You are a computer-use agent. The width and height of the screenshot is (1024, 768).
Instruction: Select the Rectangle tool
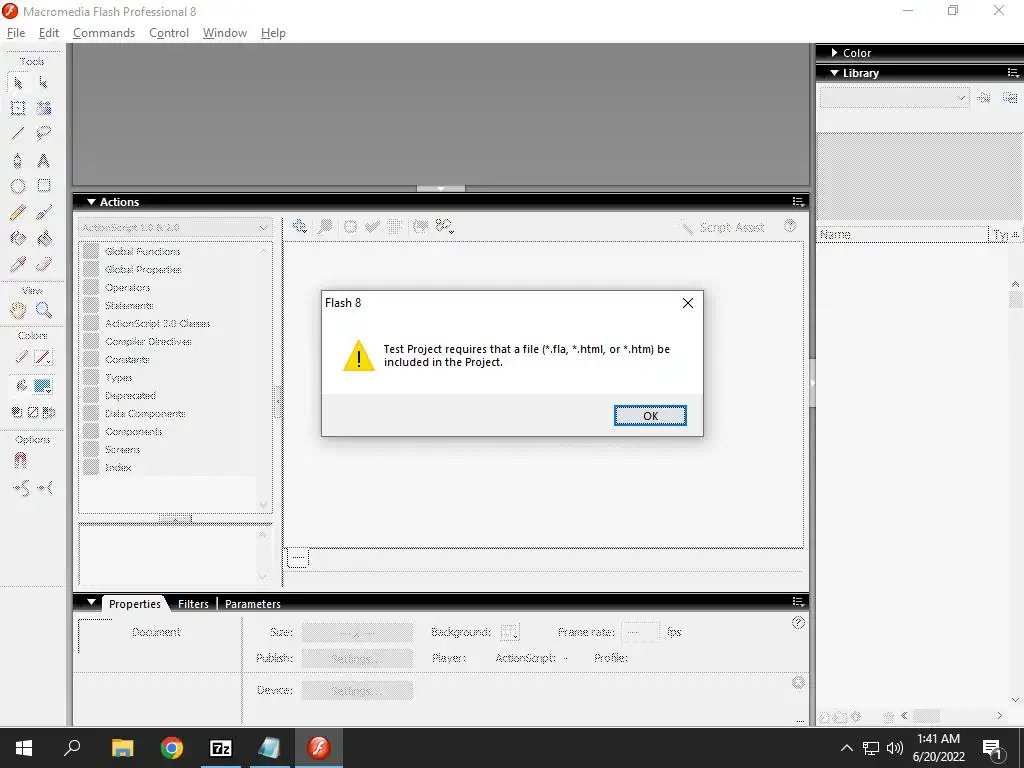(44, 186)
